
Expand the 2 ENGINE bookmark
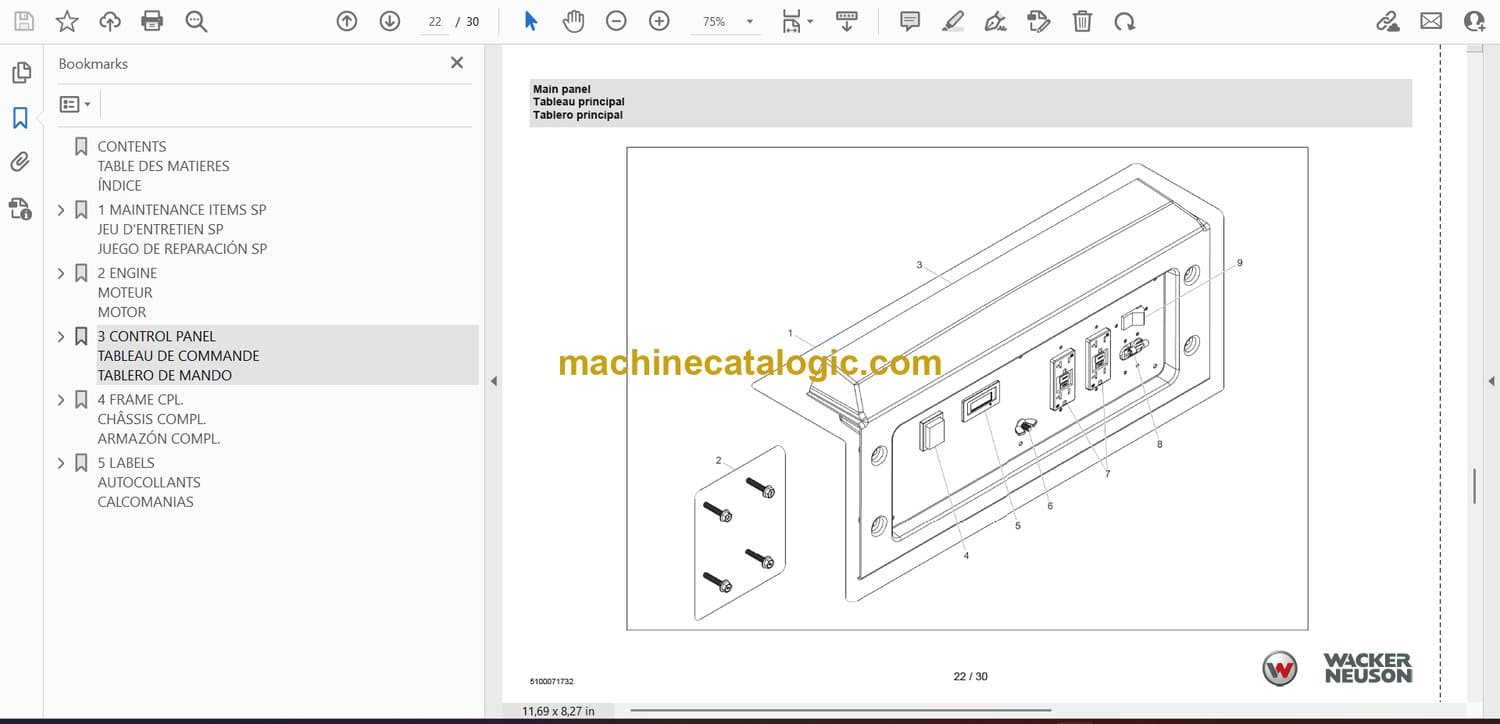coord(61,273)
